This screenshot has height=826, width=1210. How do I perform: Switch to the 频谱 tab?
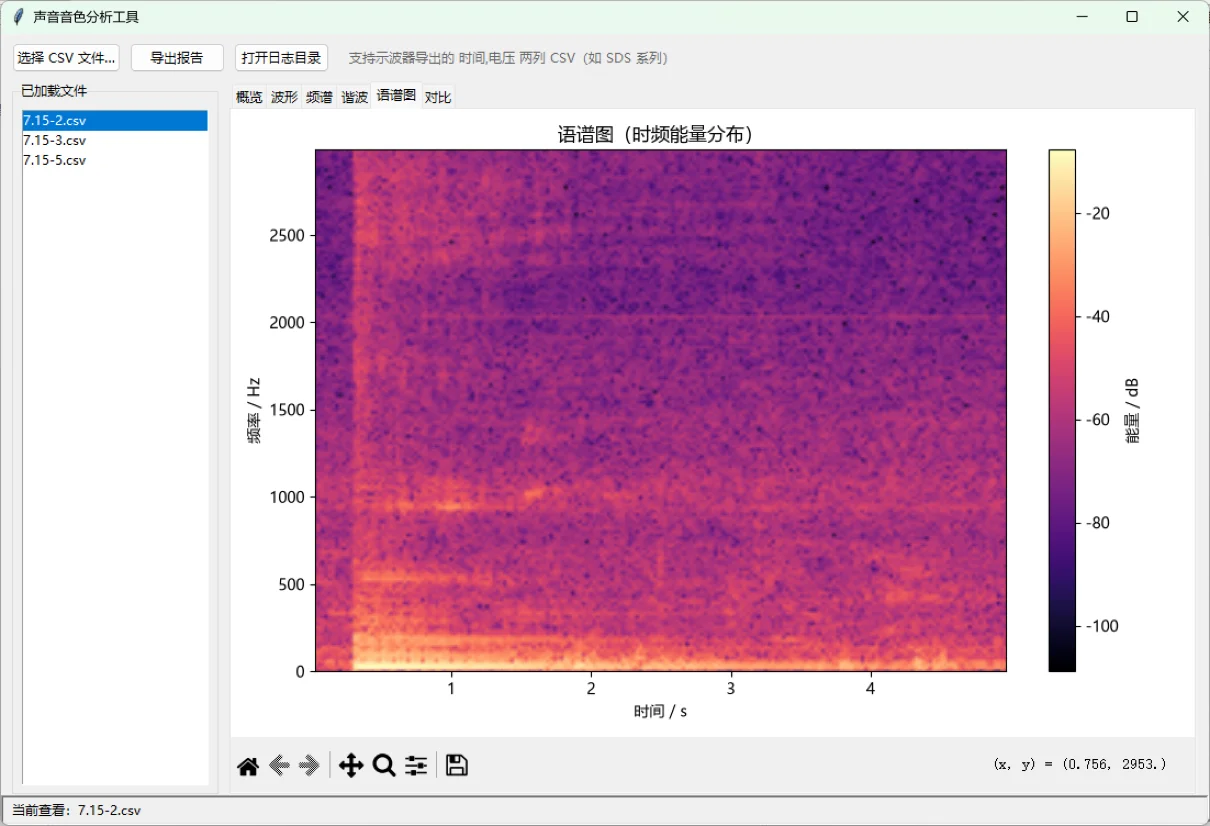[319, 97]
